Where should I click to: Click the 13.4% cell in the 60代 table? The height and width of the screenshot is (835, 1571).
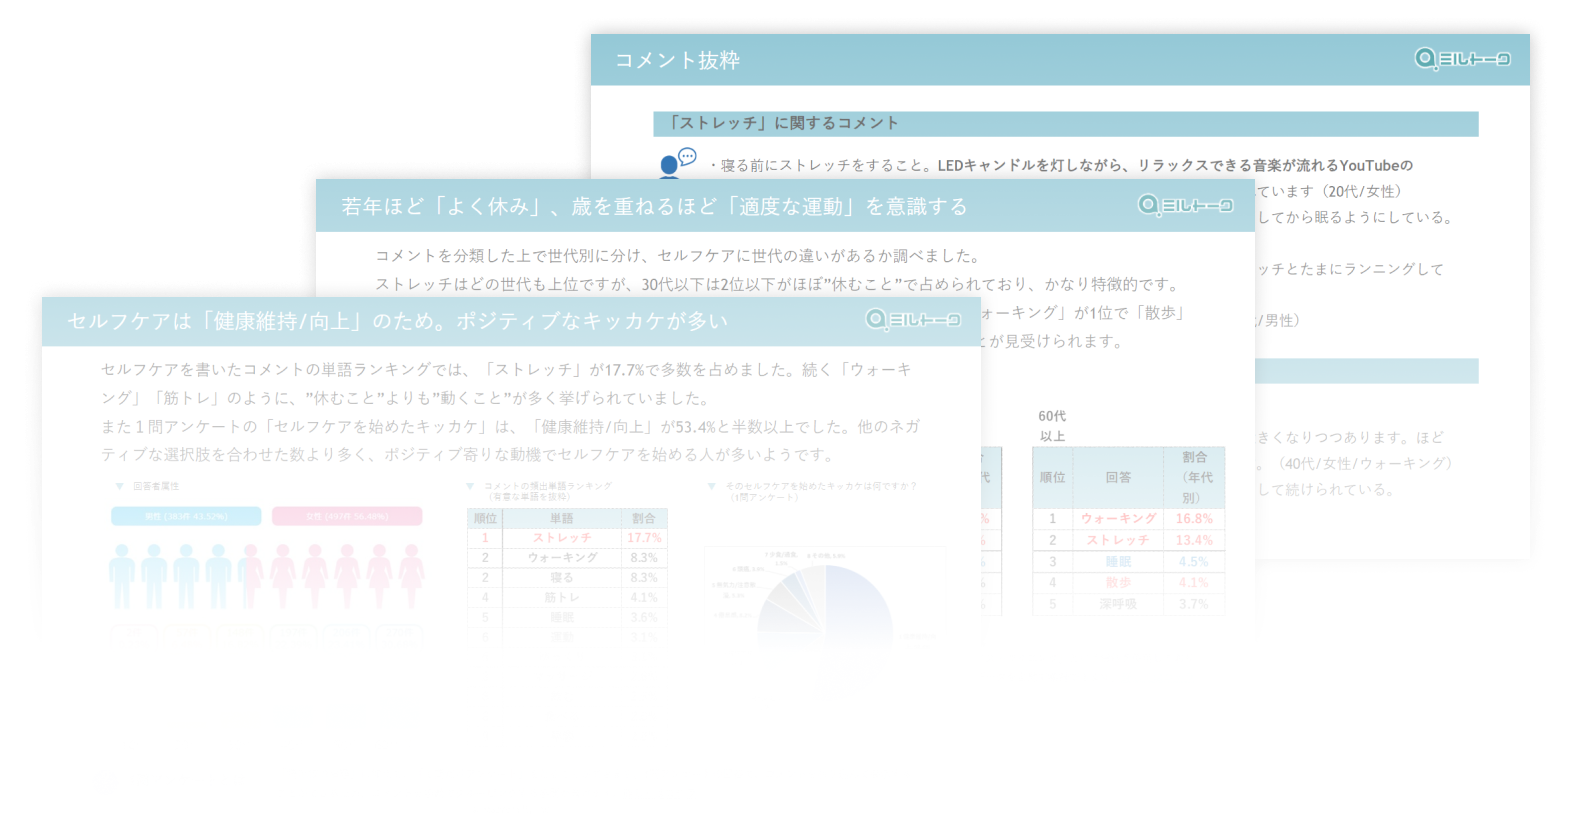coord(1194,540)
